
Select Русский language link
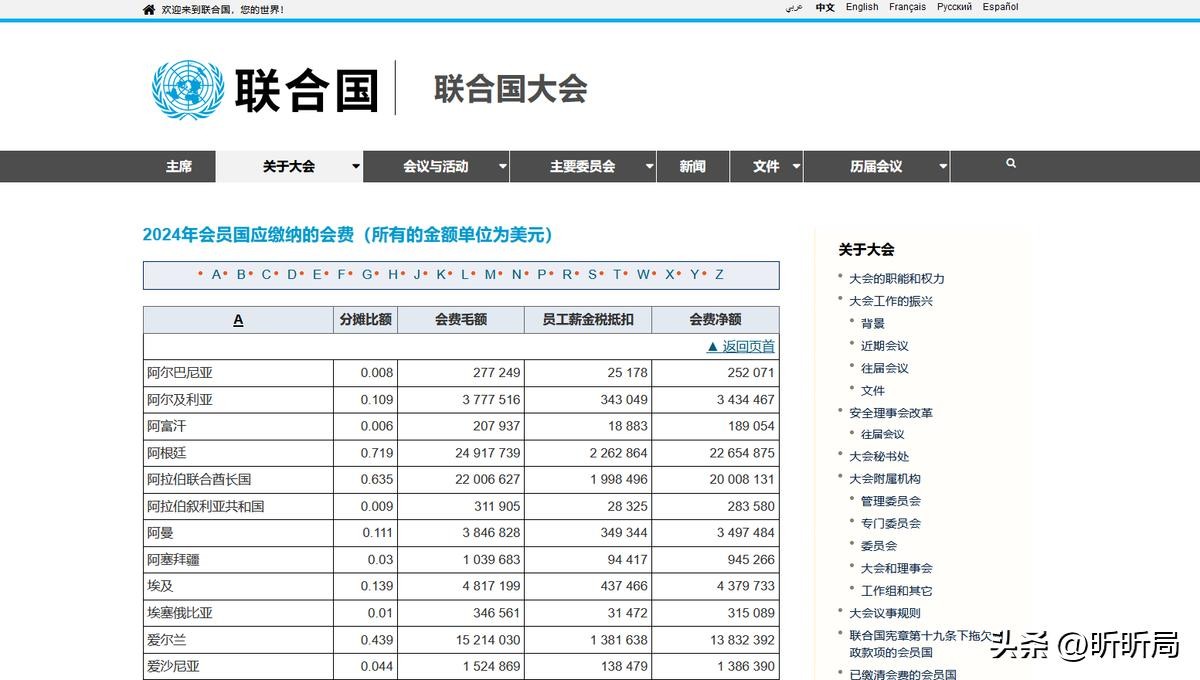[x=954, y=7]
